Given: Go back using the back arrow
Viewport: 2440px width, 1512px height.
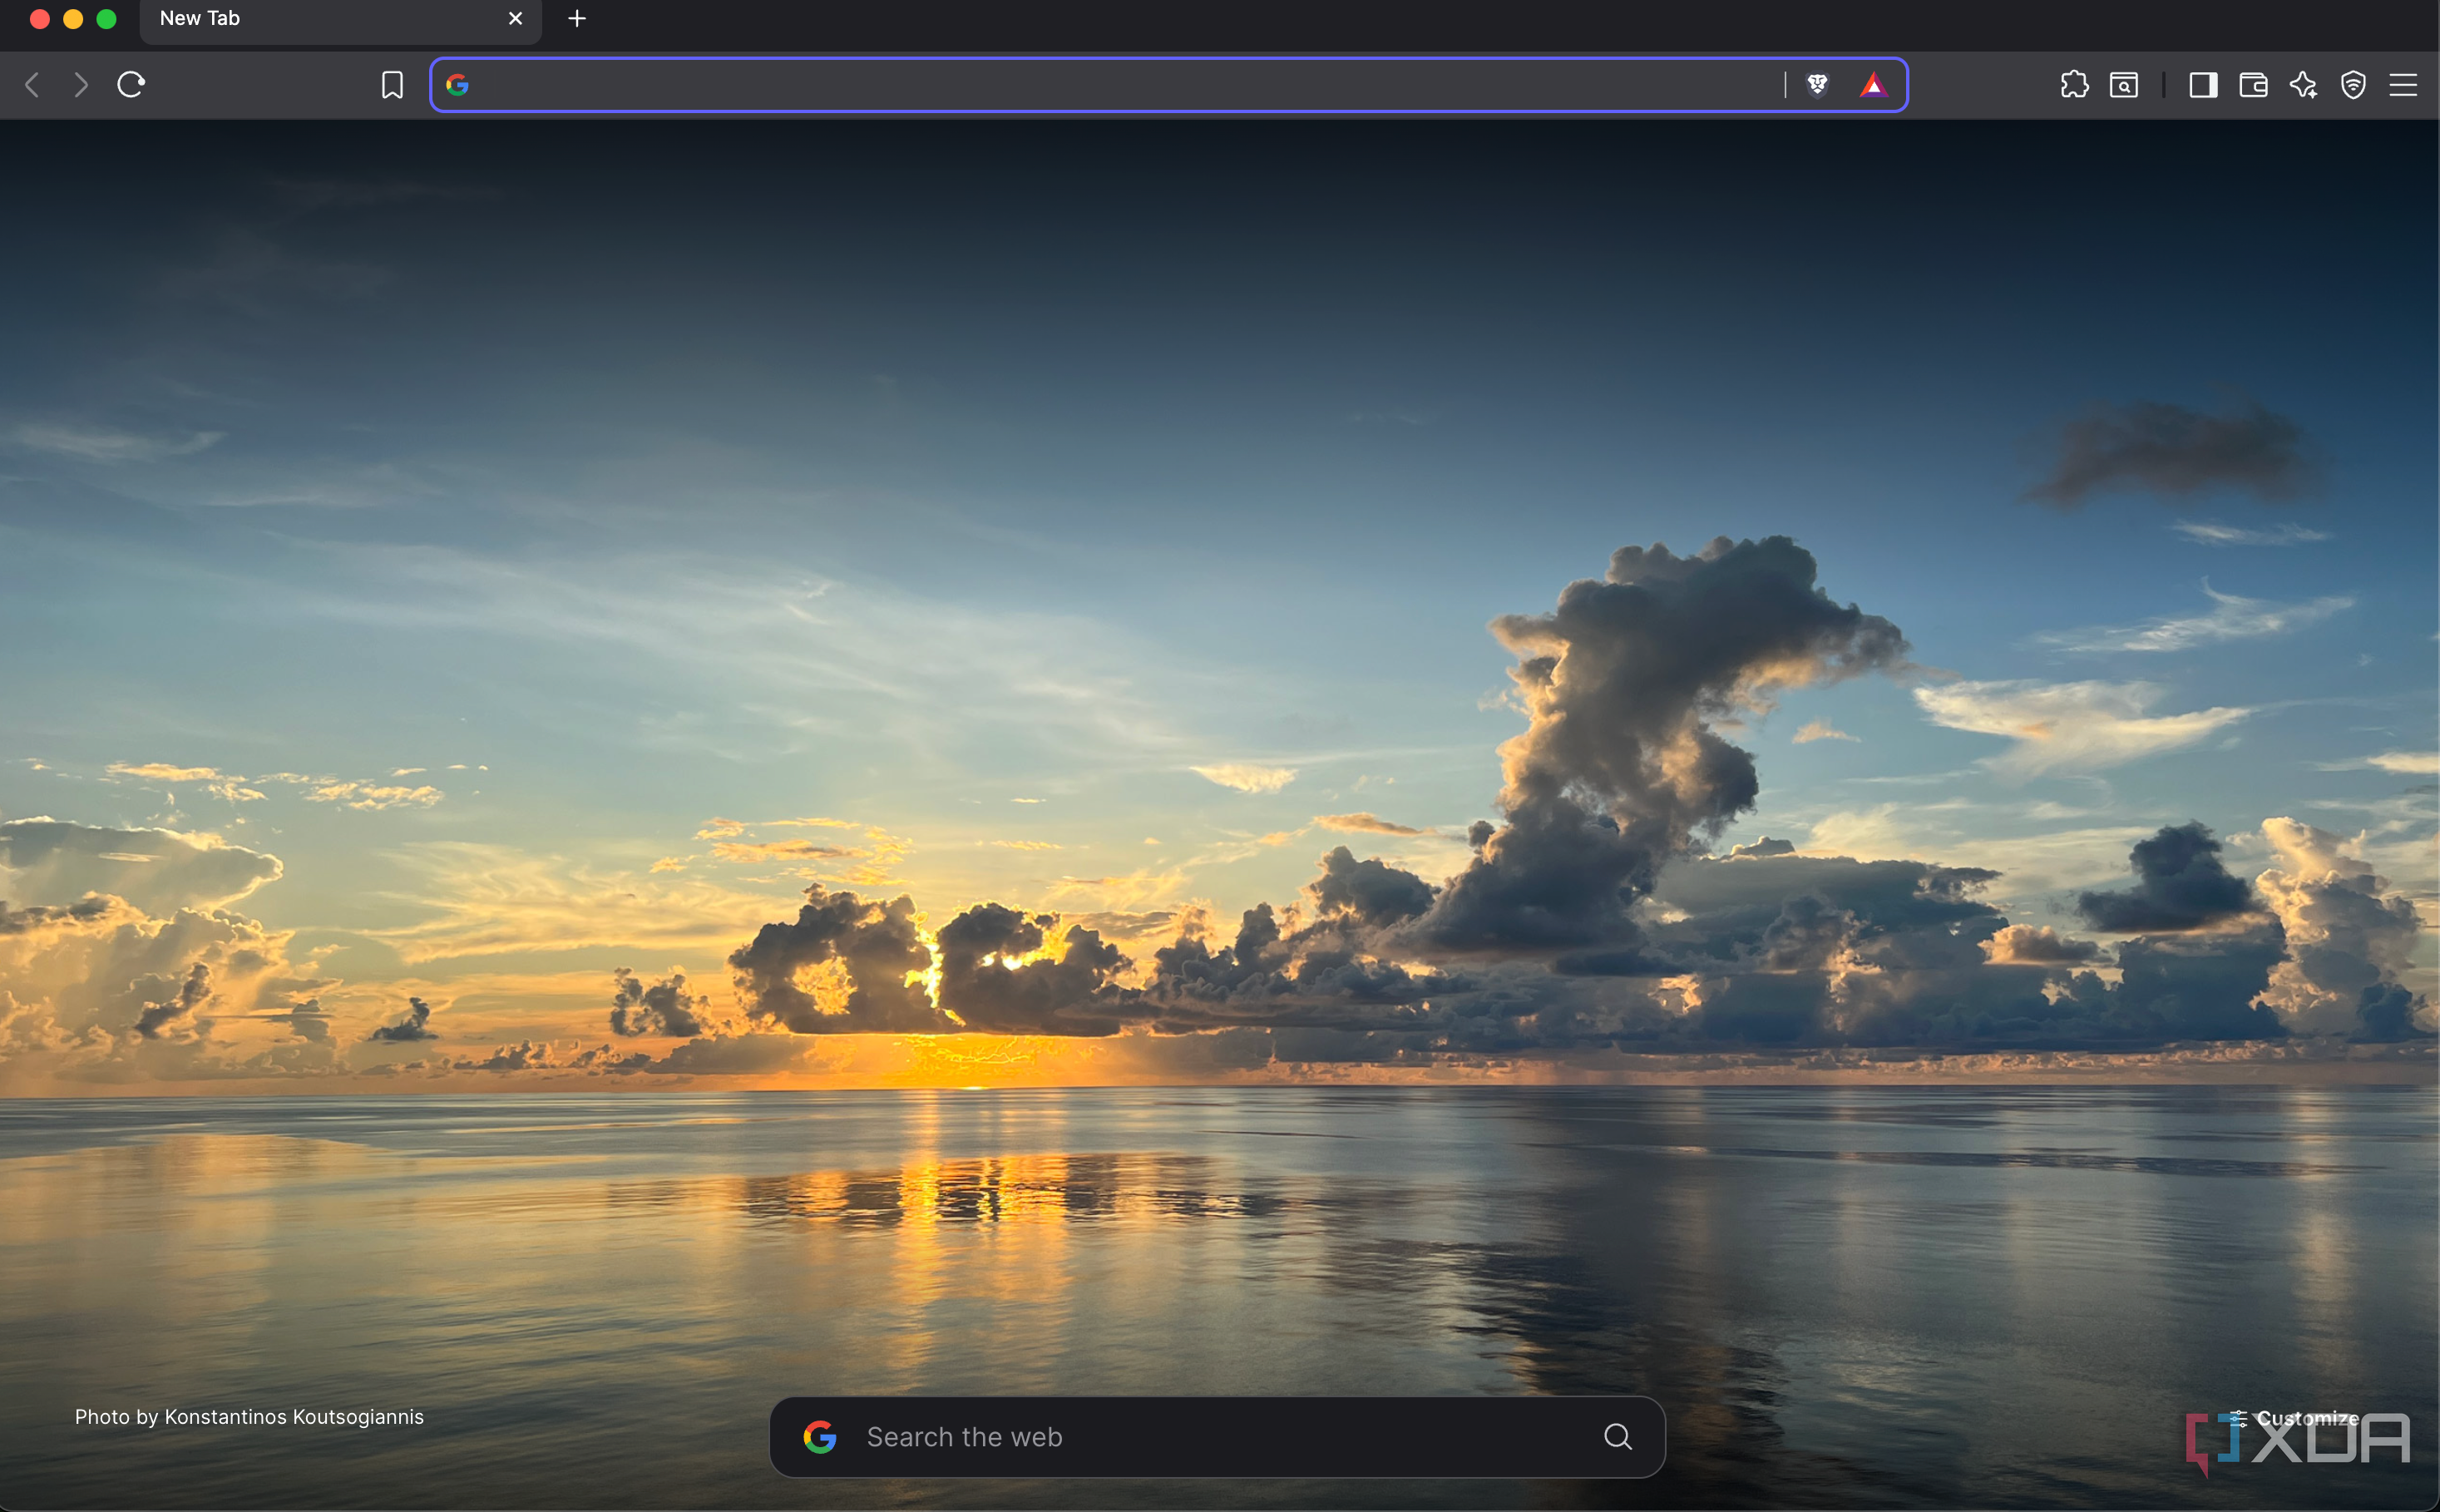Looking at the screenshot, I should click(x=32, y=85).
